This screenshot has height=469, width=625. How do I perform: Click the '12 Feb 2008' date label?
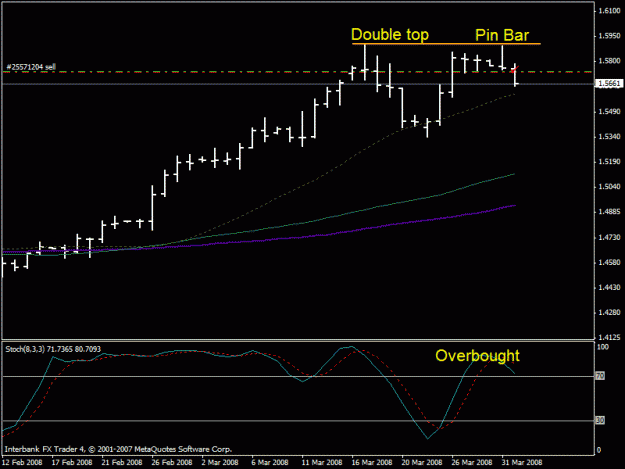[x=22, y=462]
